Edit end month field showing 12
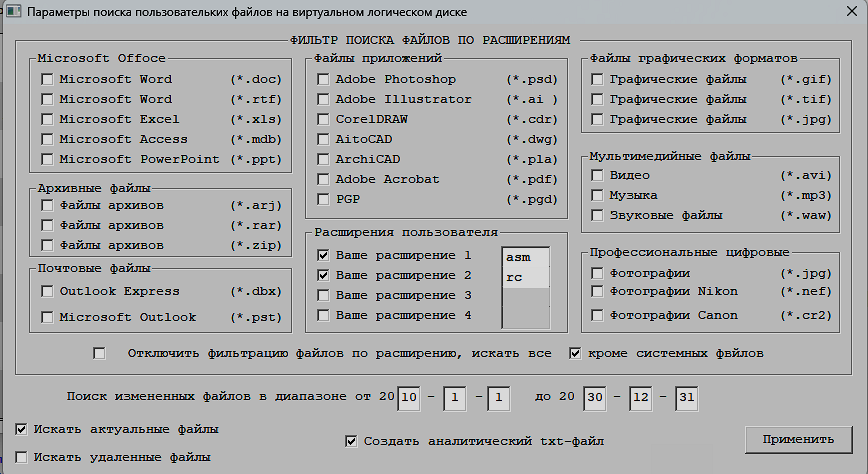The width and height of the screenshot is (868, 474). pos(640,398)
